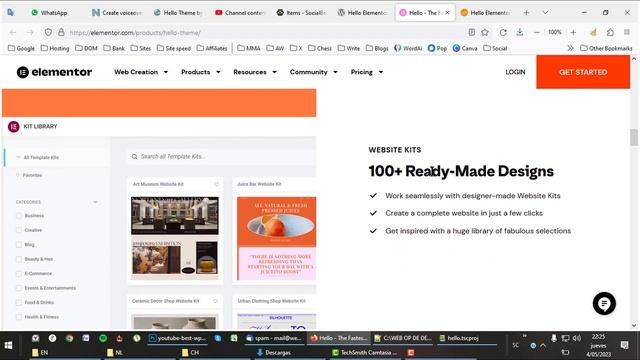
Task: Favorite the Art Museum Website Kit heart
Action: coord(216,184)
